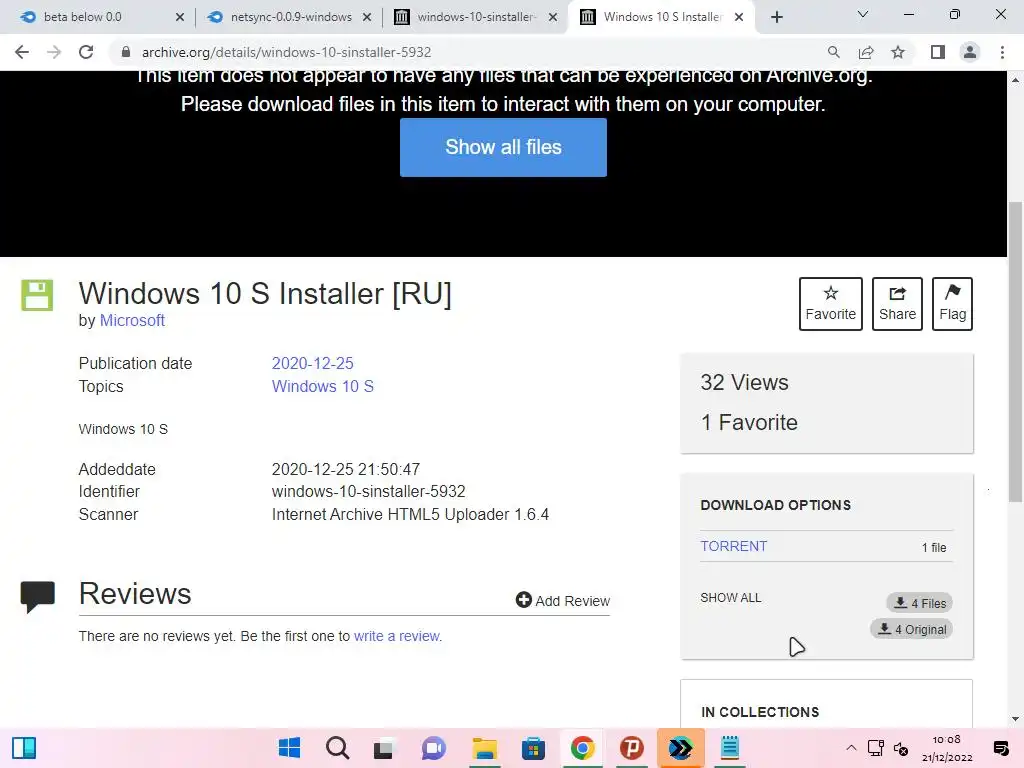Image resolution: width=1024 pixels, height=768 pixels.
Task: Open Chrome zoom search icon in address bar
Action: [x=833, y=52]
